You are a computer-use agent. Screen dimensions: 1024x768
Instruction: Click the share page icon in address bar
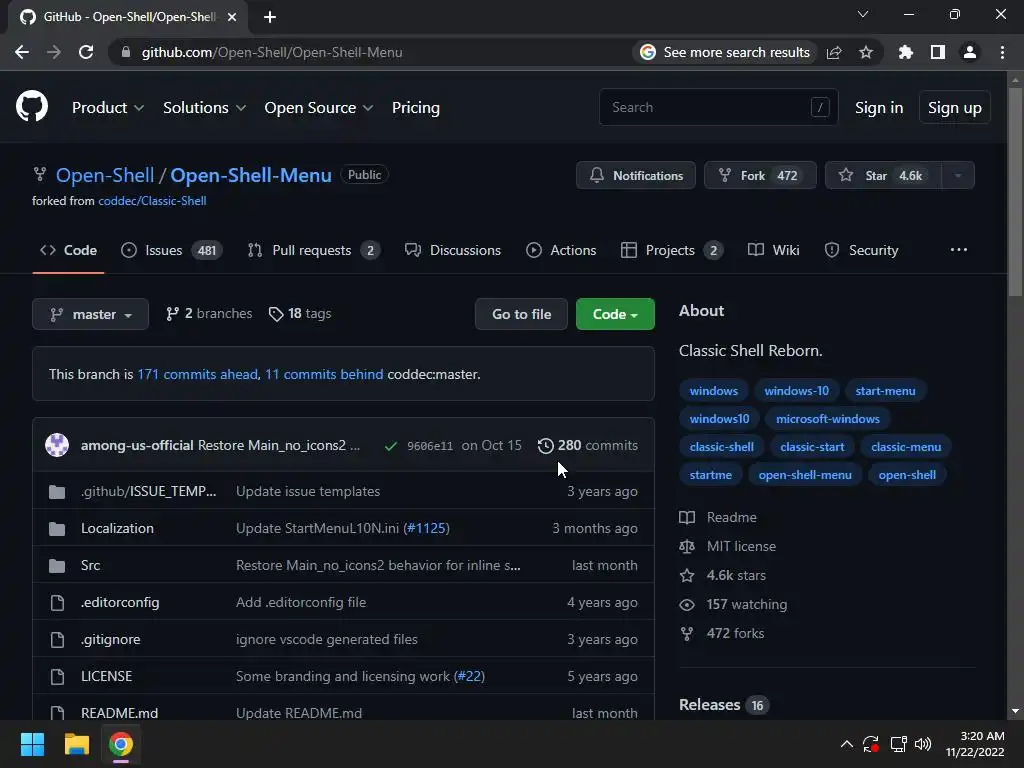tap(834, 52)
